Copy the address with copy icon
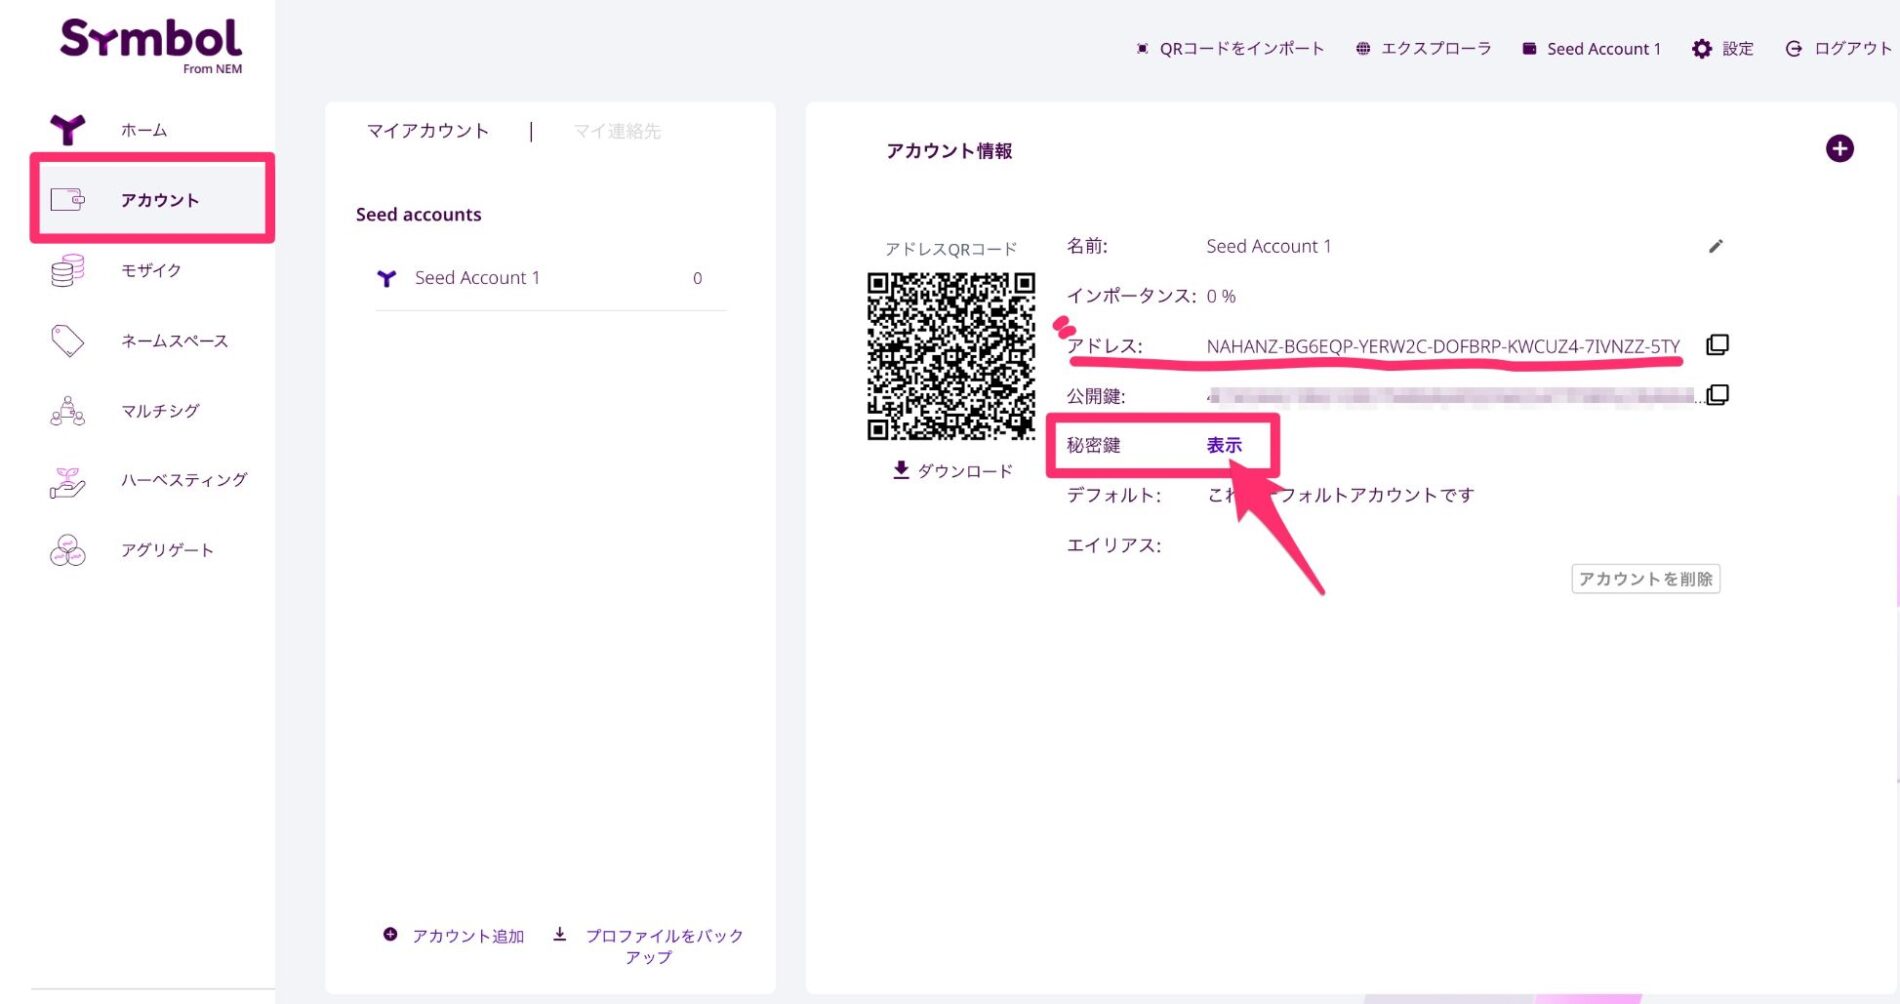 coord(1717,345)
